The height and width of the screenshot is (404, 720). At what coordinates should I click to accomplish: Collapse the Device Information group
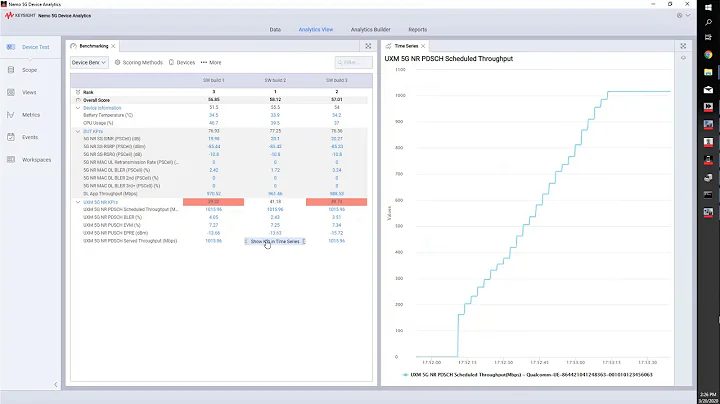pos(78,108)
